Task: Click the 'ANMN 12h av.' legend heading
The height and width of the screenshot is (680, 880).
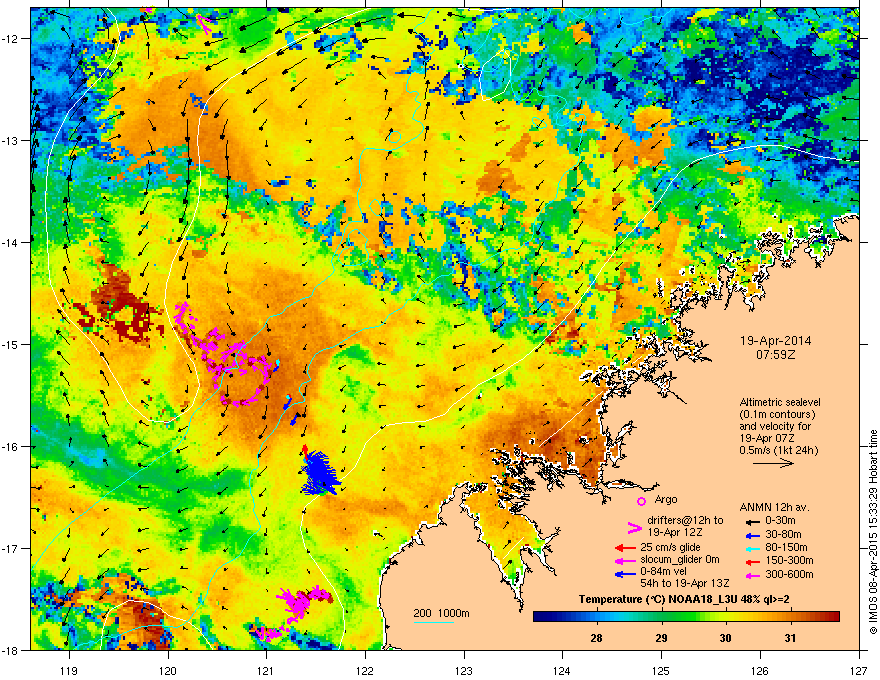Action: tap(774, 508)
